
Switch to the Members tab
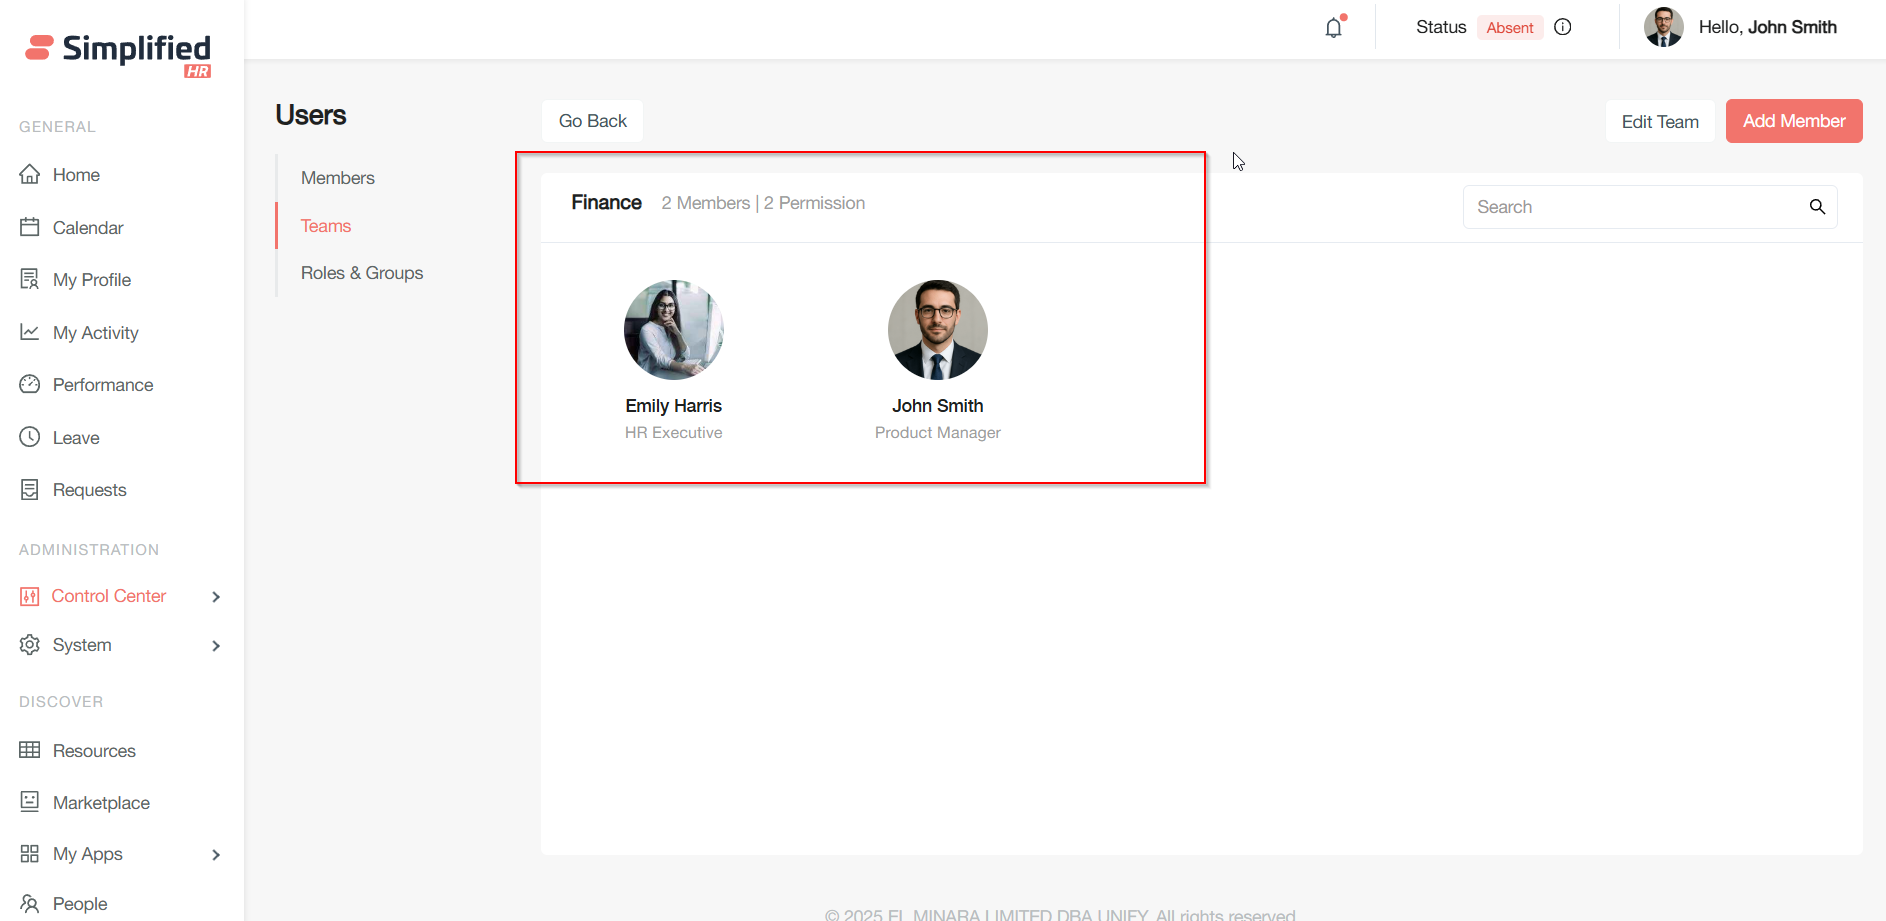(338, 178)
